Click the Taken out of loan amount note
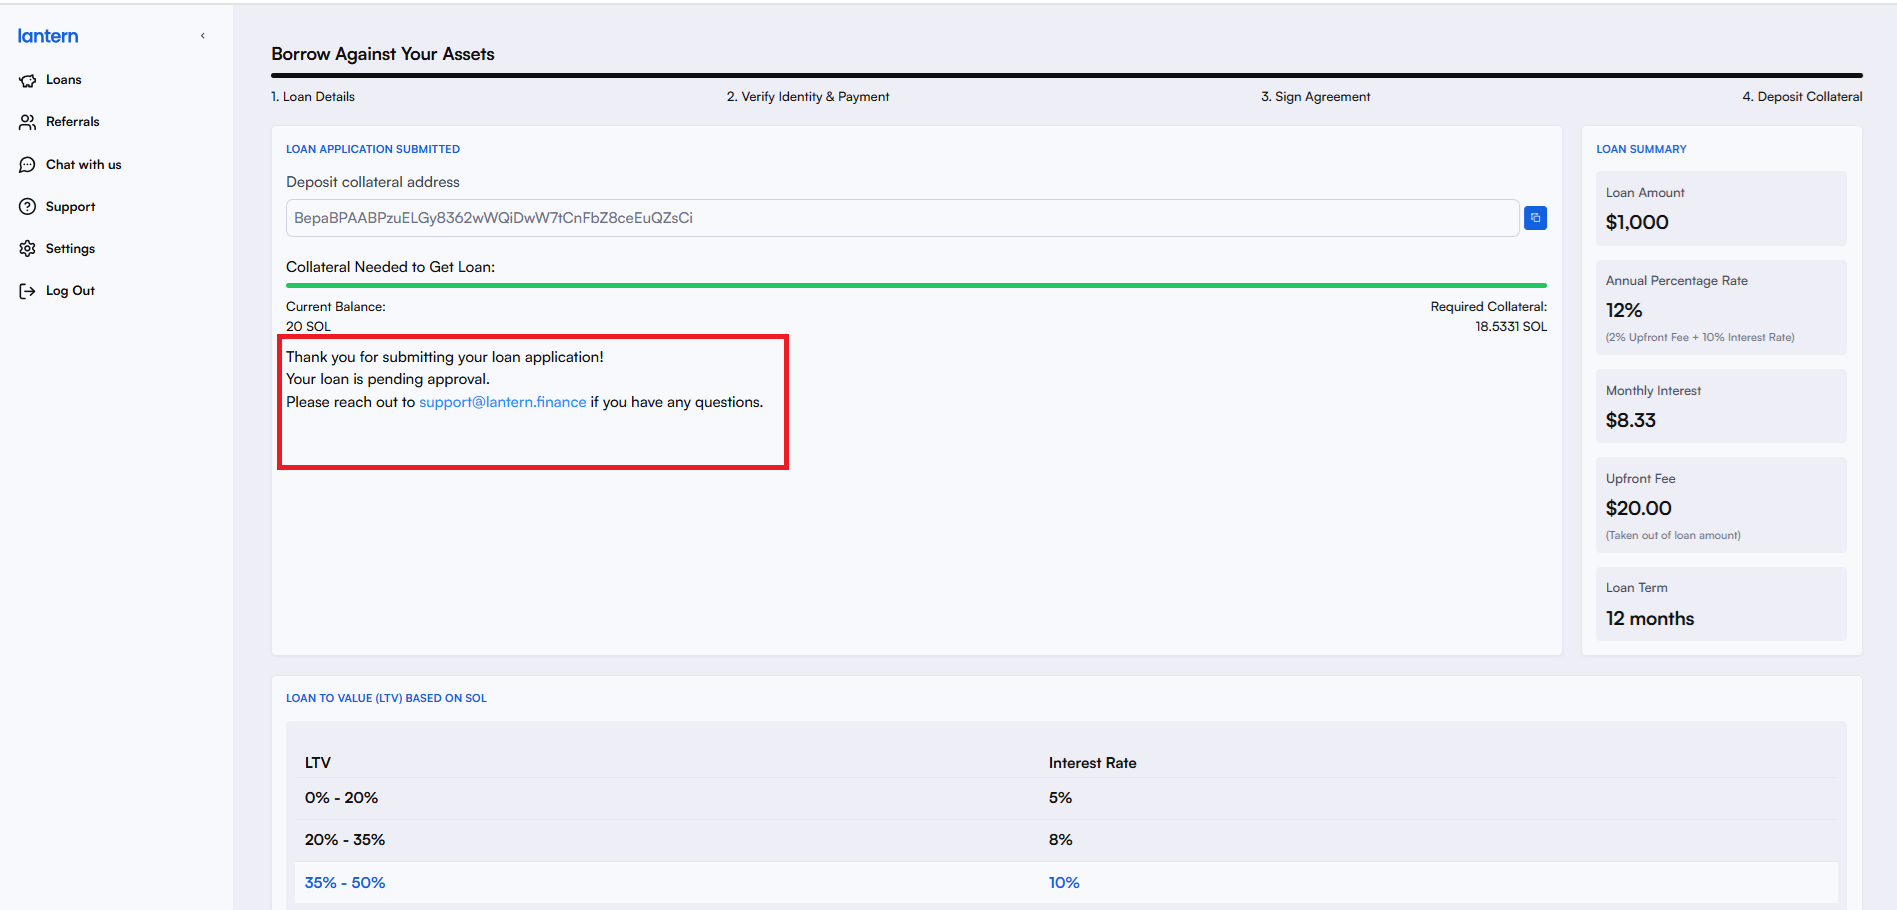 (1673, 536)
